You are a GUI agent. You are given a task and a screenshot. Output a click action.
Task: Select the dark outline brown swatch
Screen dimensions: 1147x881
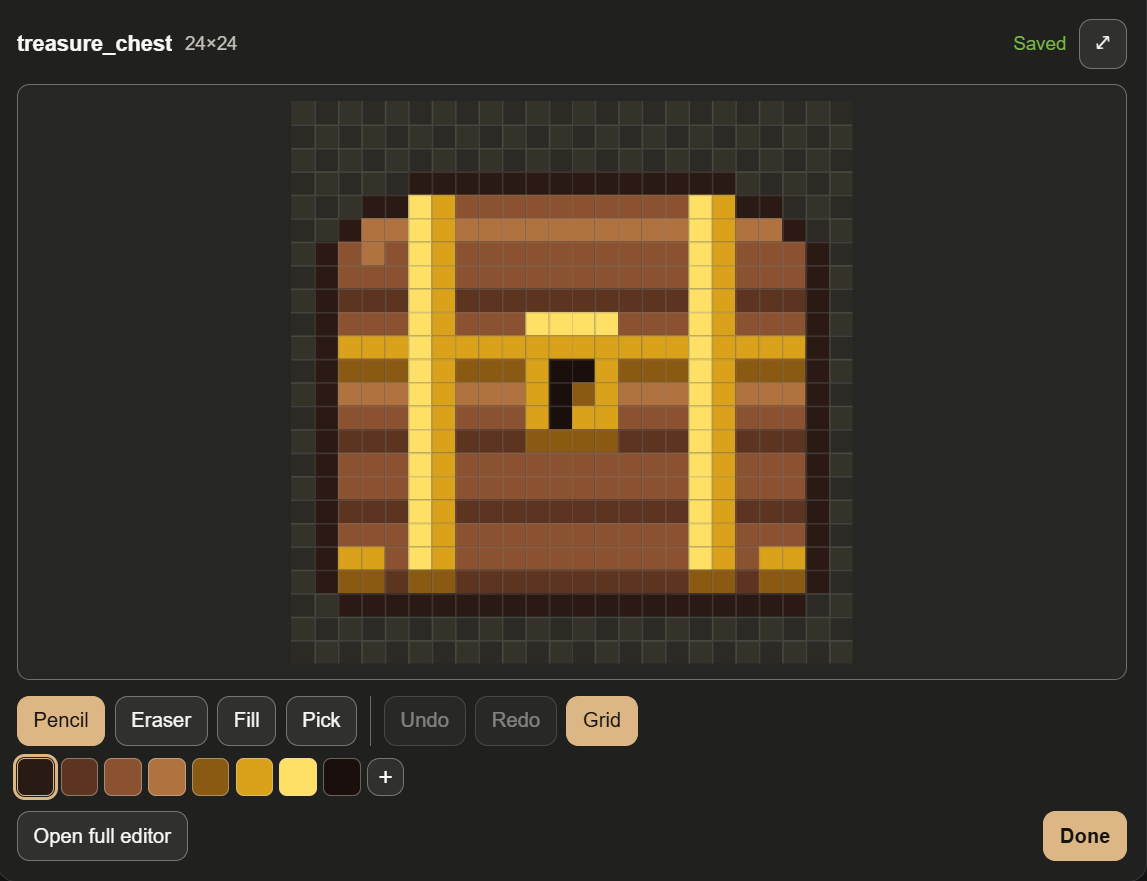(x=36, y=777)
